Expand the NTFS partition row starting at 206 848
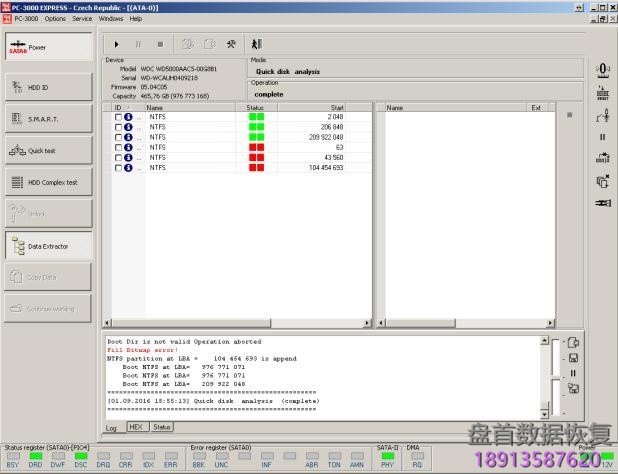The height and width of the screenshot is (474, 618). point(139,127)
